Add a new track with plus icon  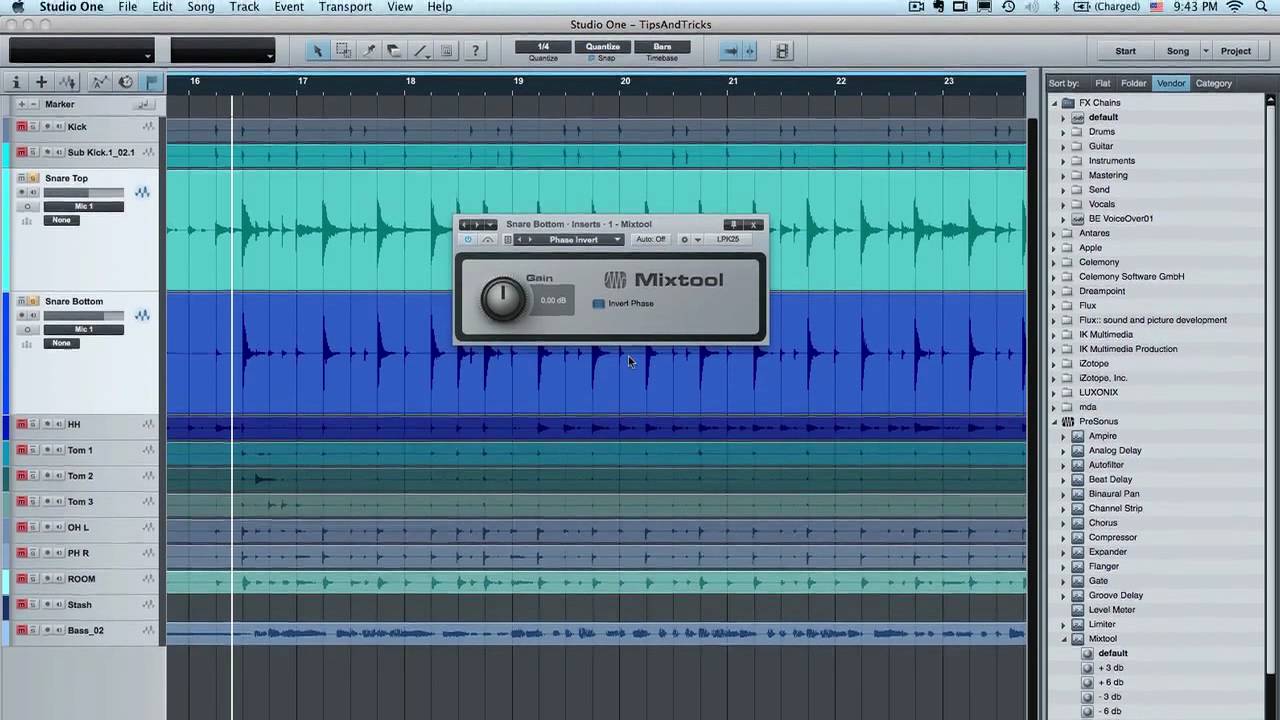pos(41,82)
